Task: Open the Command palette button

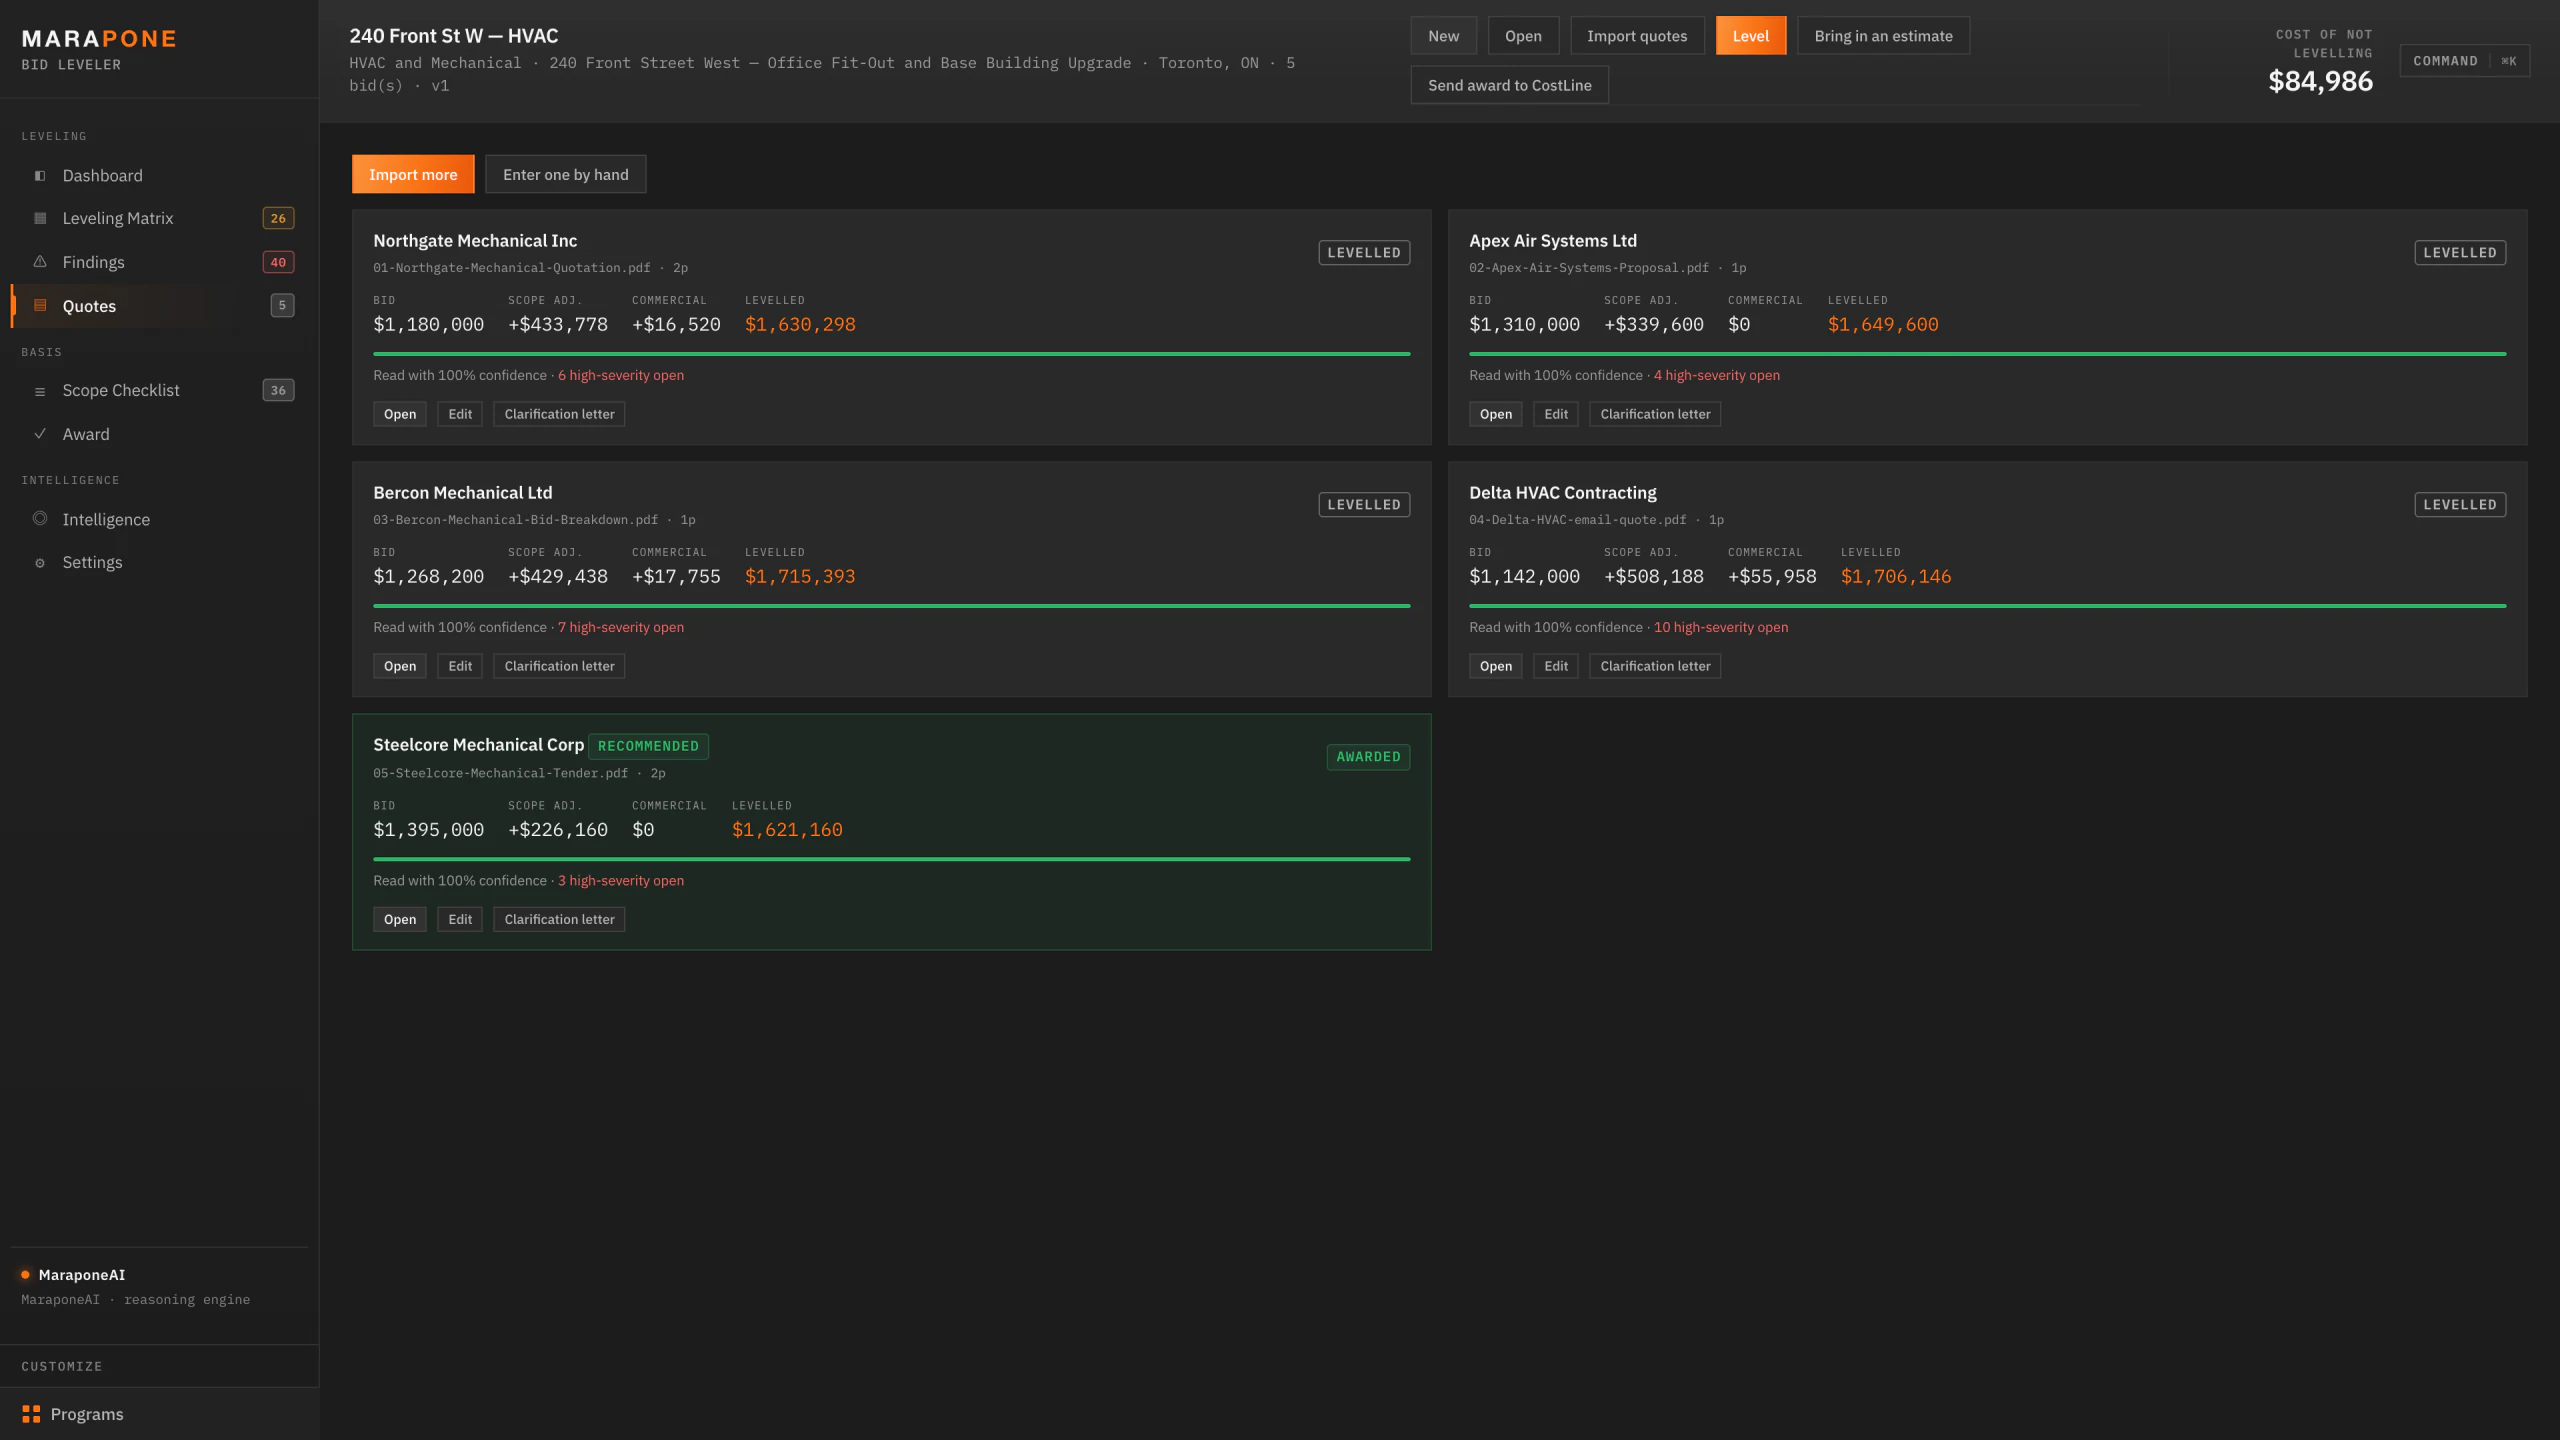Action: point(2464,61)
